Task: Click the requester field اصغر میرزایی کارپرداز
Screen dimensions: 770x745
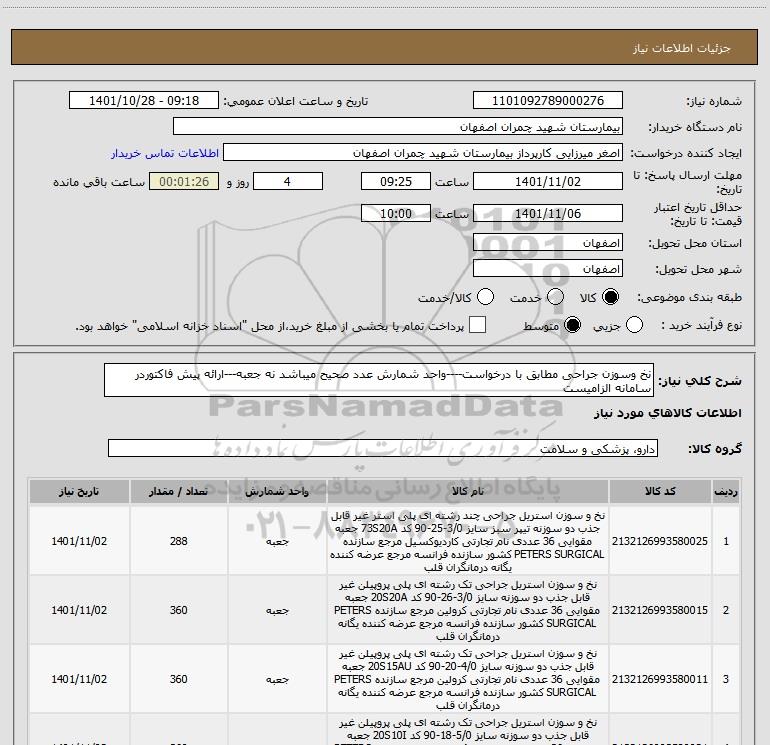Action: pos(423,153)
